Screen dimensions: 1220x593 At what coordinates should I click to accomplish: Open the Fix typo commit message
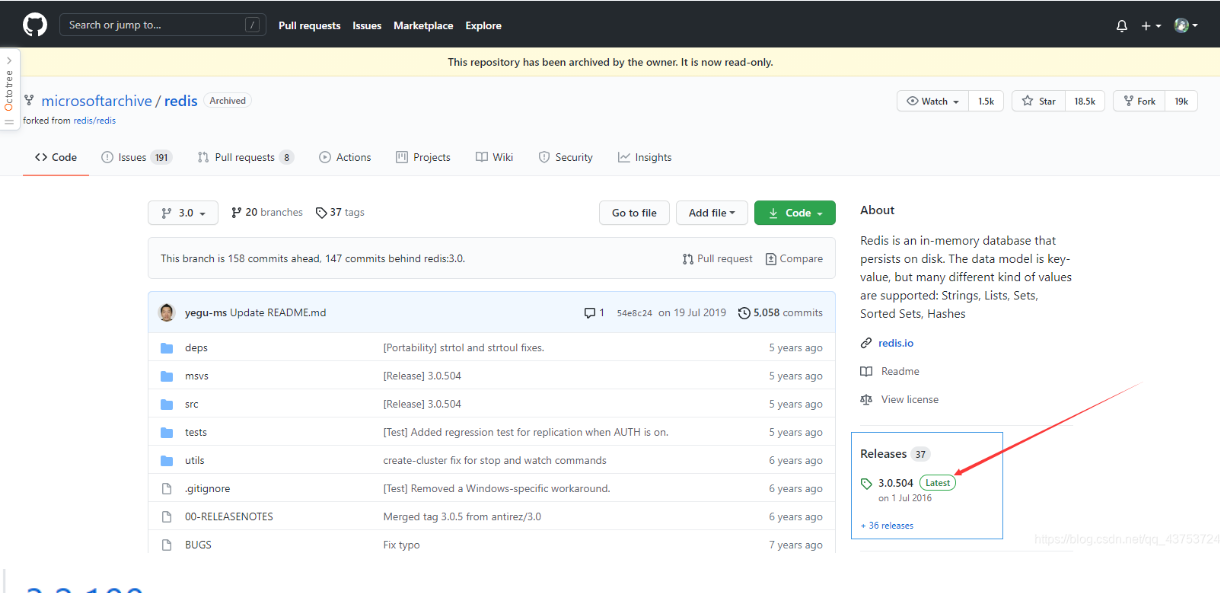(401, 545)
